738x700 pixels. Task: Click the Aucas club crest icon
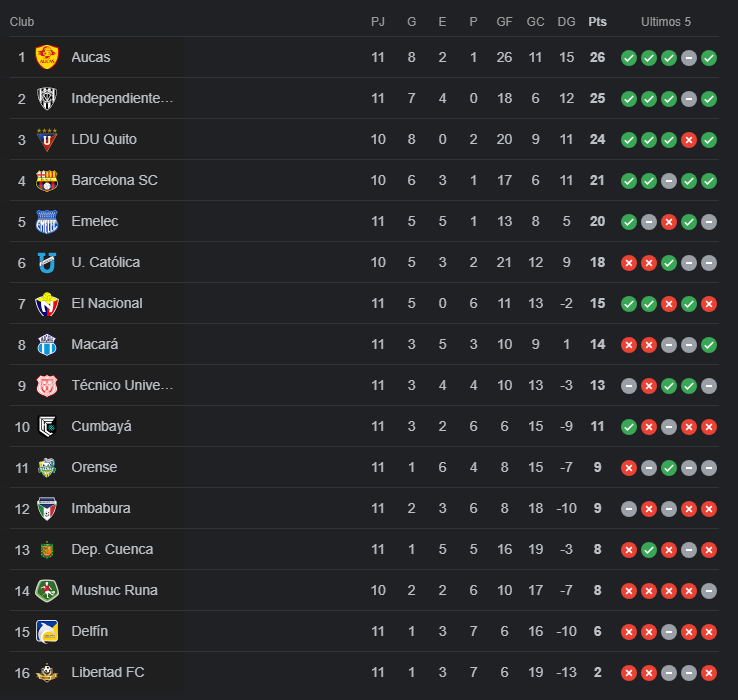pyautogui.click(x=47, y=57)
